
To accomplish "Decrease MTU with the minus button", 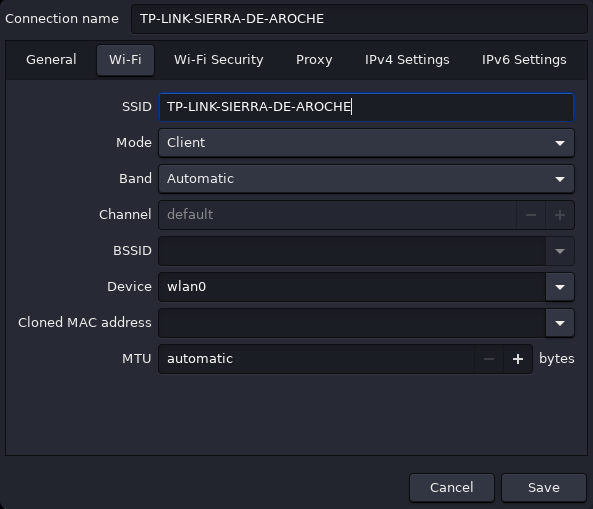I will [x=489, y=359].
